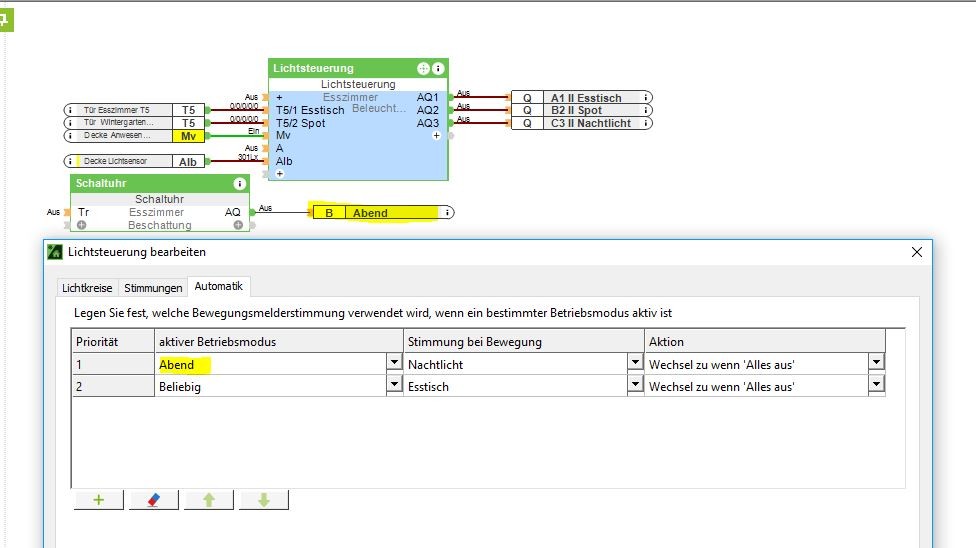Switch to the Lichtkreise tab
The height and width of the screenshot is (548, 976).
[x=87, y=288]
